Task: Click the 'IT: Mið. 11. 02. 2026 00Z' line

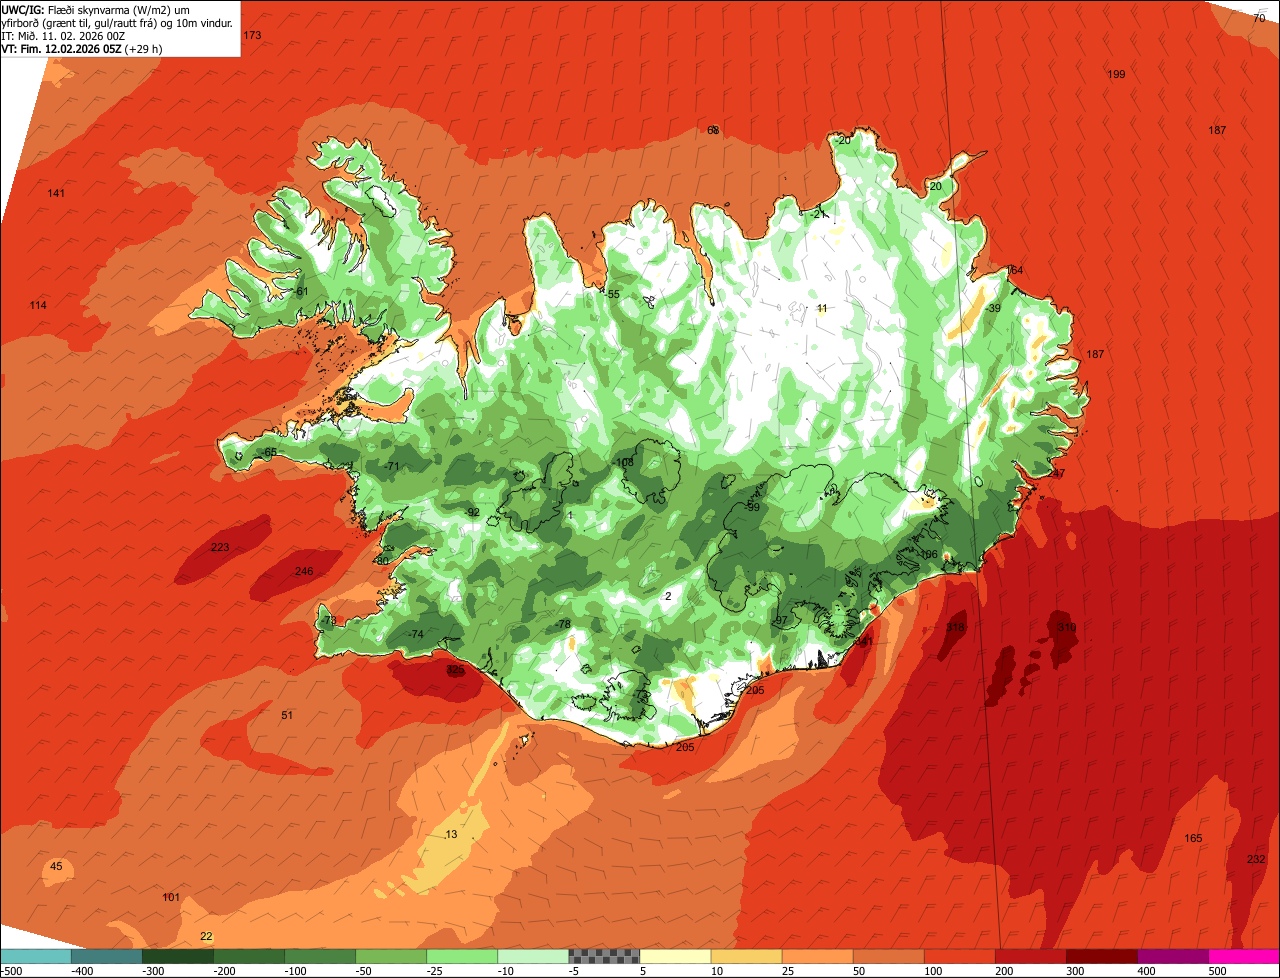Action: point(64,35)
